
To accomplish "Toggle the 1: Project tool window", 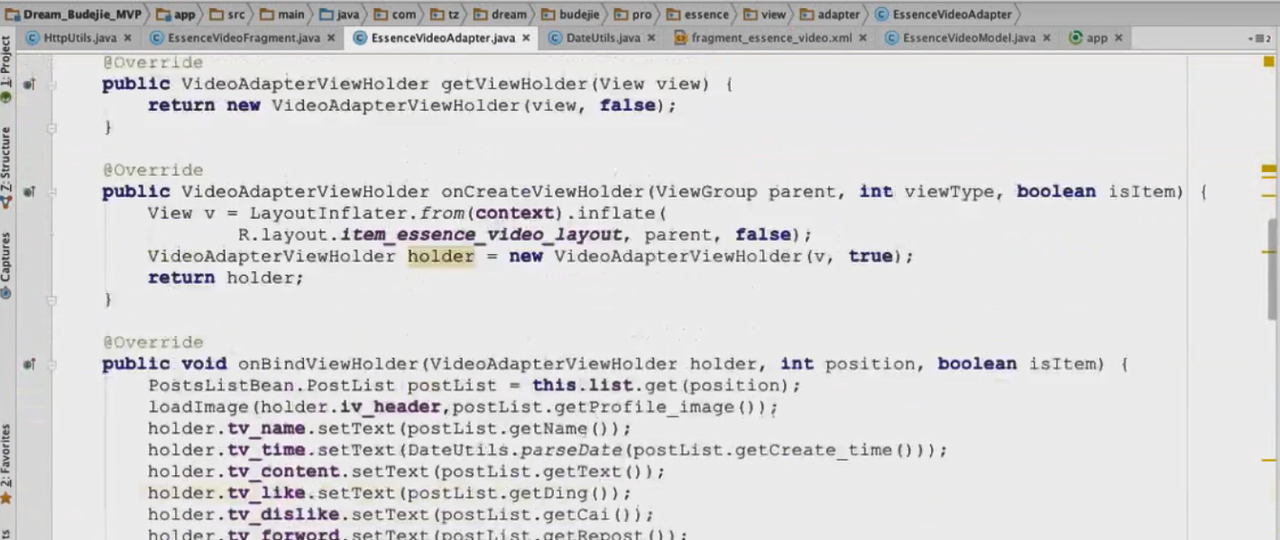I will coord(6,71).
